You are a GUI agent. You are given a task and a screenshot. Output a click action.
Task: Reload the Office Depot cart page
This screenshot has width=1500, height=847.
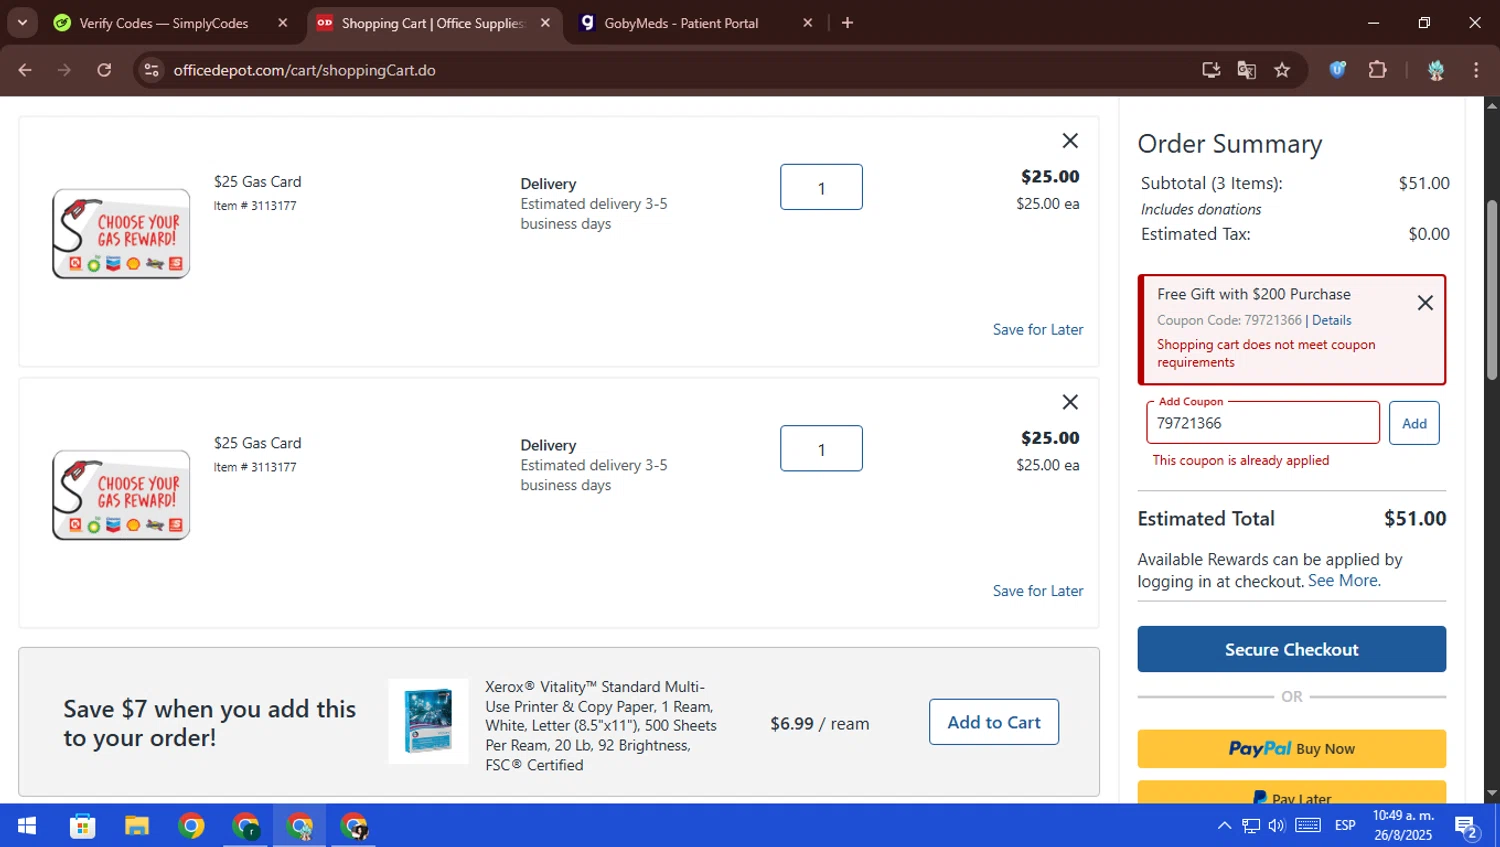pyautogui.click(x=104, y=70)
